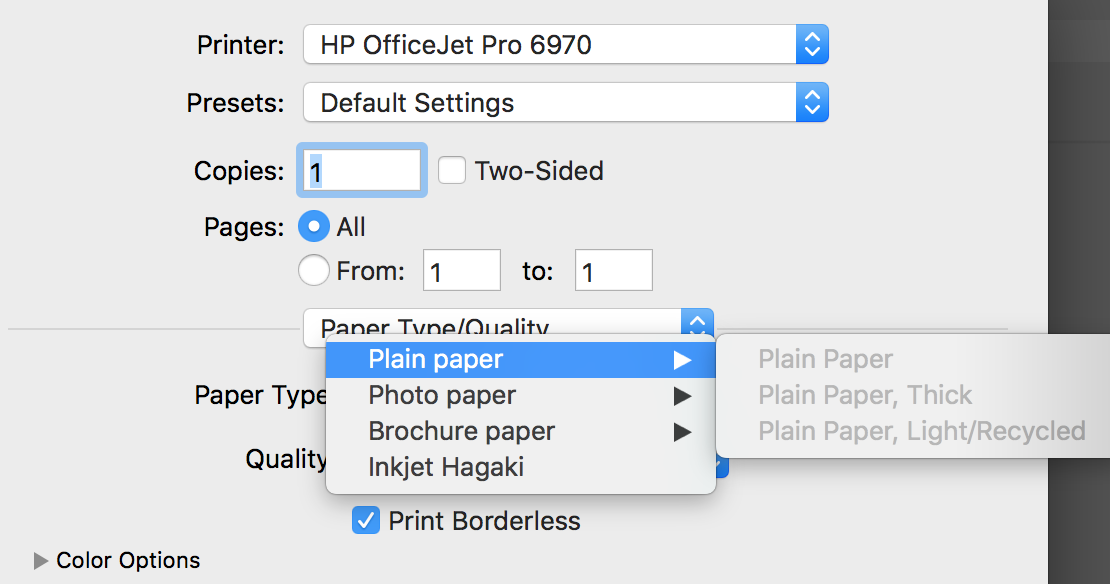Choose Brochure paper menu item
This screenshot has width=1110, height=584.
coord(520,431)
